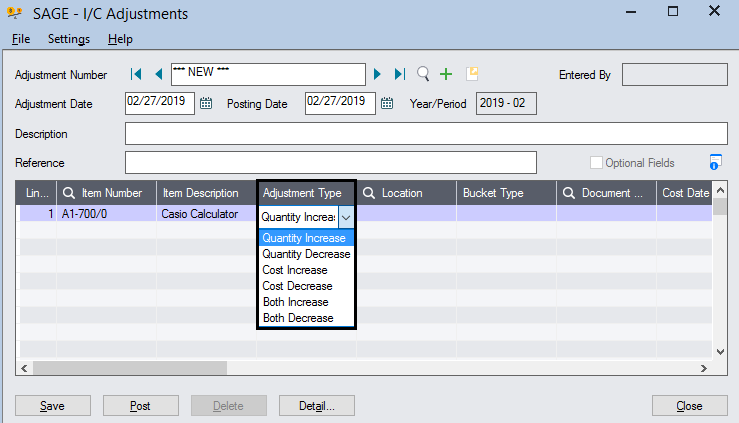This screenshot has height=423, width=739.
Task: Click the Description input field
Action: tap(426, 133)
